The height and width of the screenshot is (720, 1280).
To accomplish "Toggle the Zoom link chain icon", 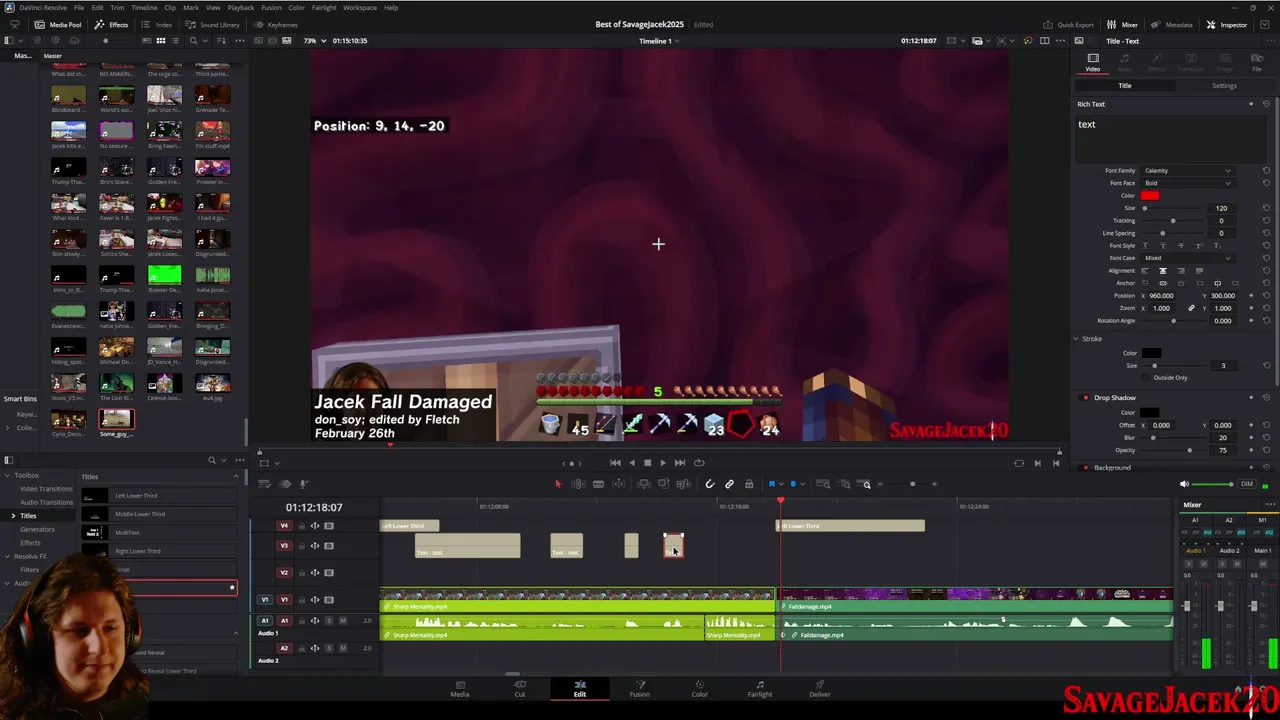I will pos(1191,308).
